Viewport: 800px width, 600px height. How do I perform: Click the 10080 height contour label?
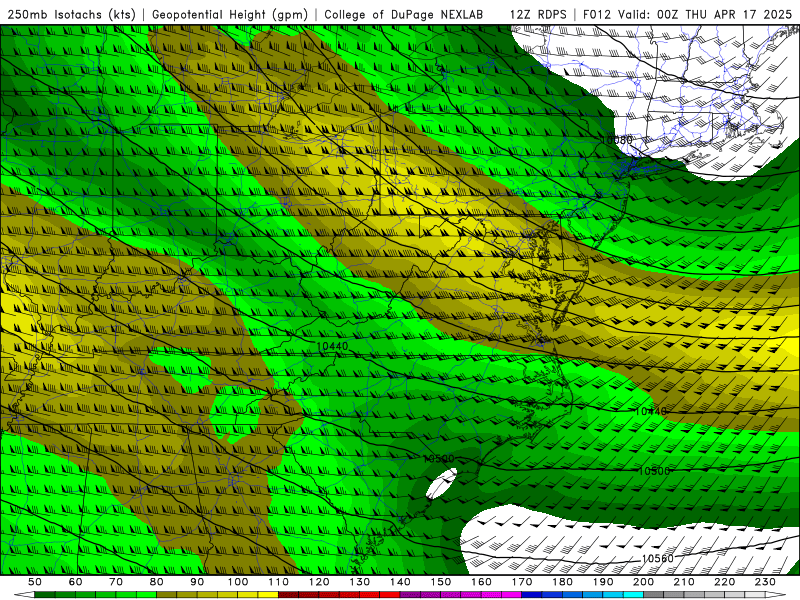click(x=616, y=140)
